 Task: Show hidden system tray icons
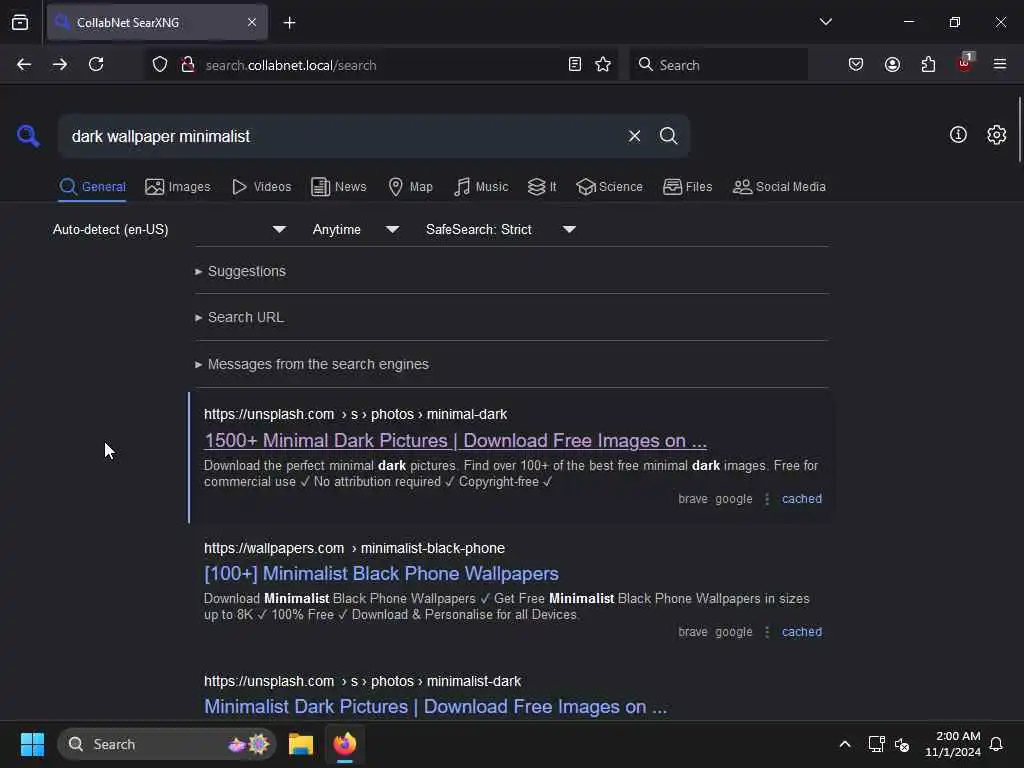pos(844,744)
